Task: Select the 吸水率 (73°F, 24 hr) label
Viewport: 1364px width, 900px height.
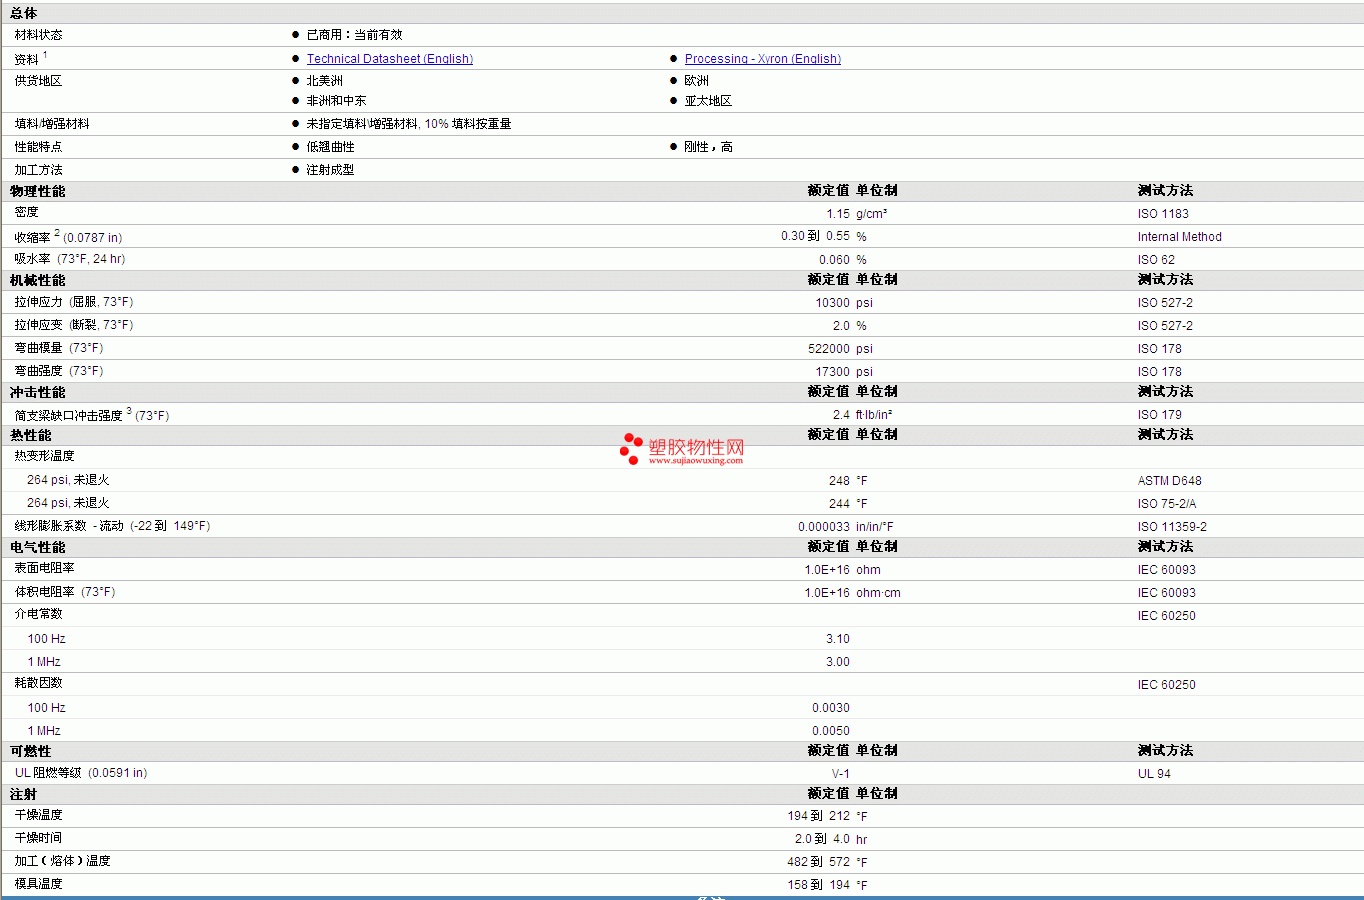Action: point(70,259)
